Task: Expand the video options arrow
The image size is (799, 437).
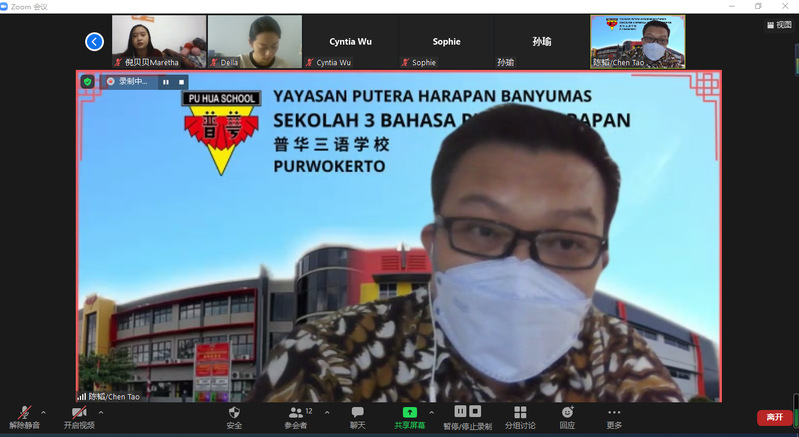Action: point(99,411)
